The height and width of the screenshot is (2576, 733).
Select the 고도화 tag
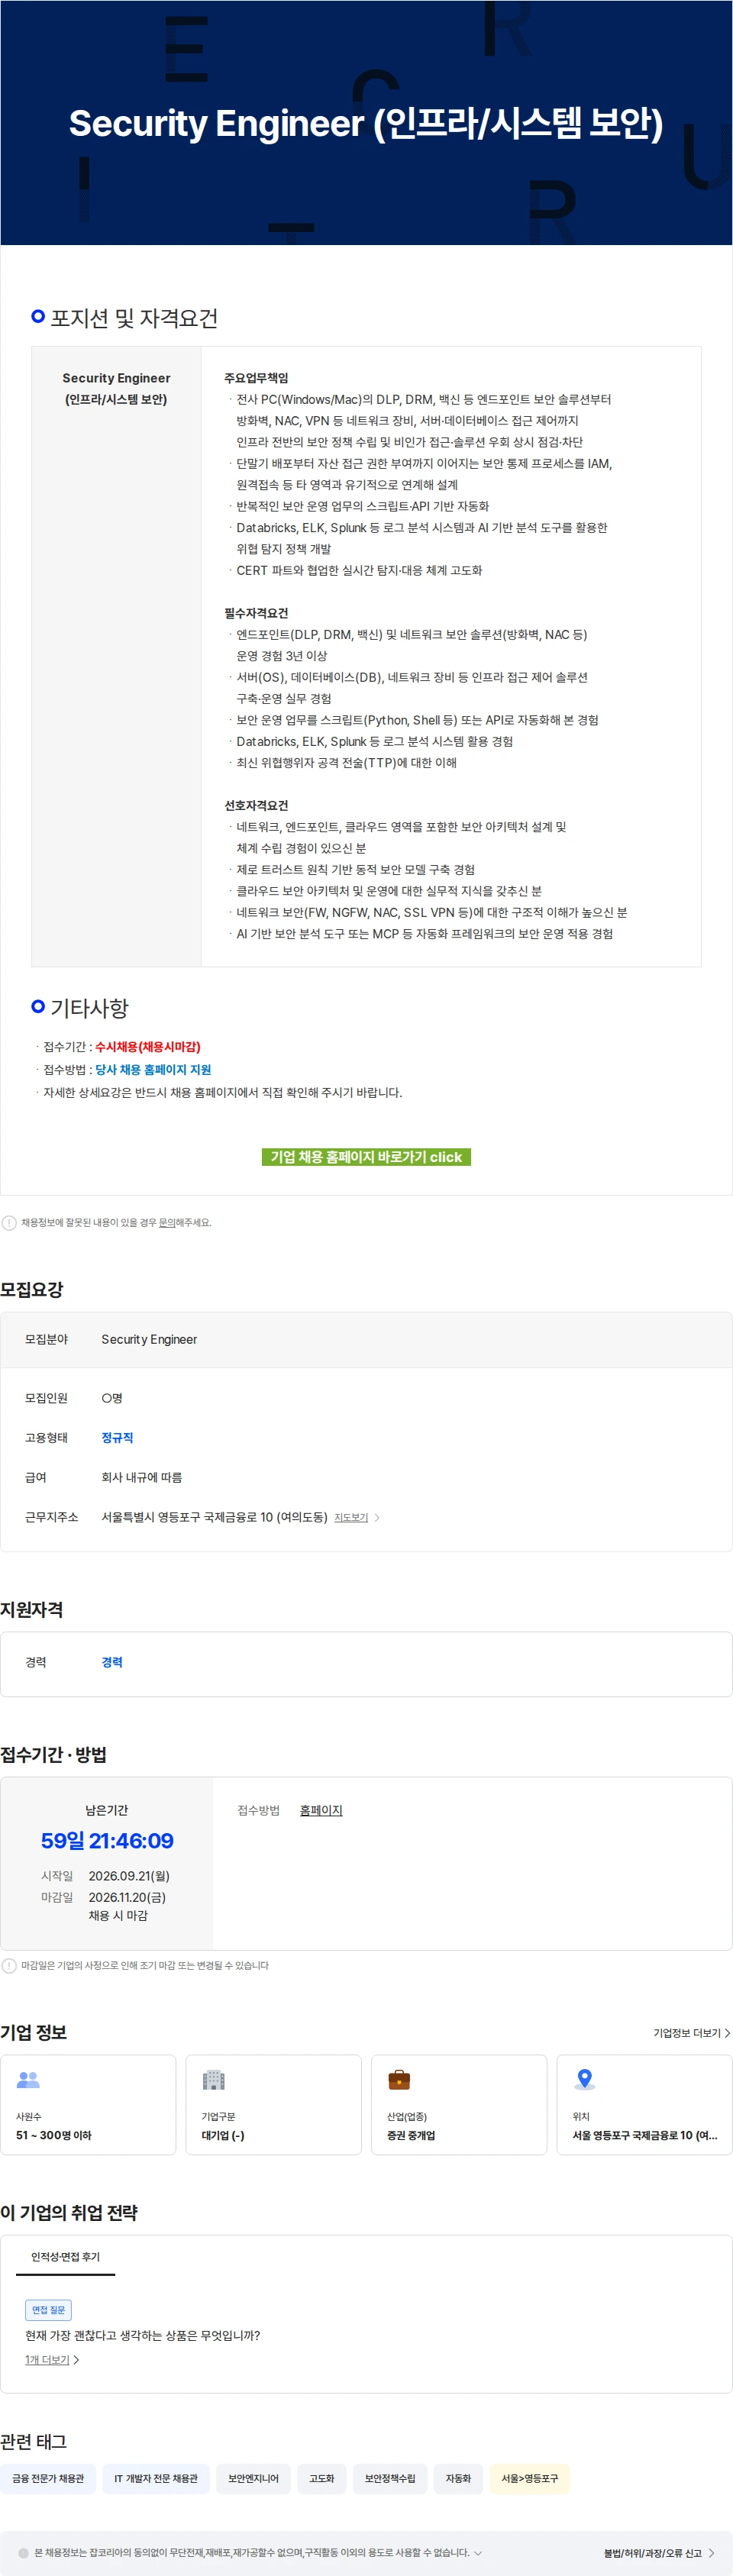(x=322, y=2478)
